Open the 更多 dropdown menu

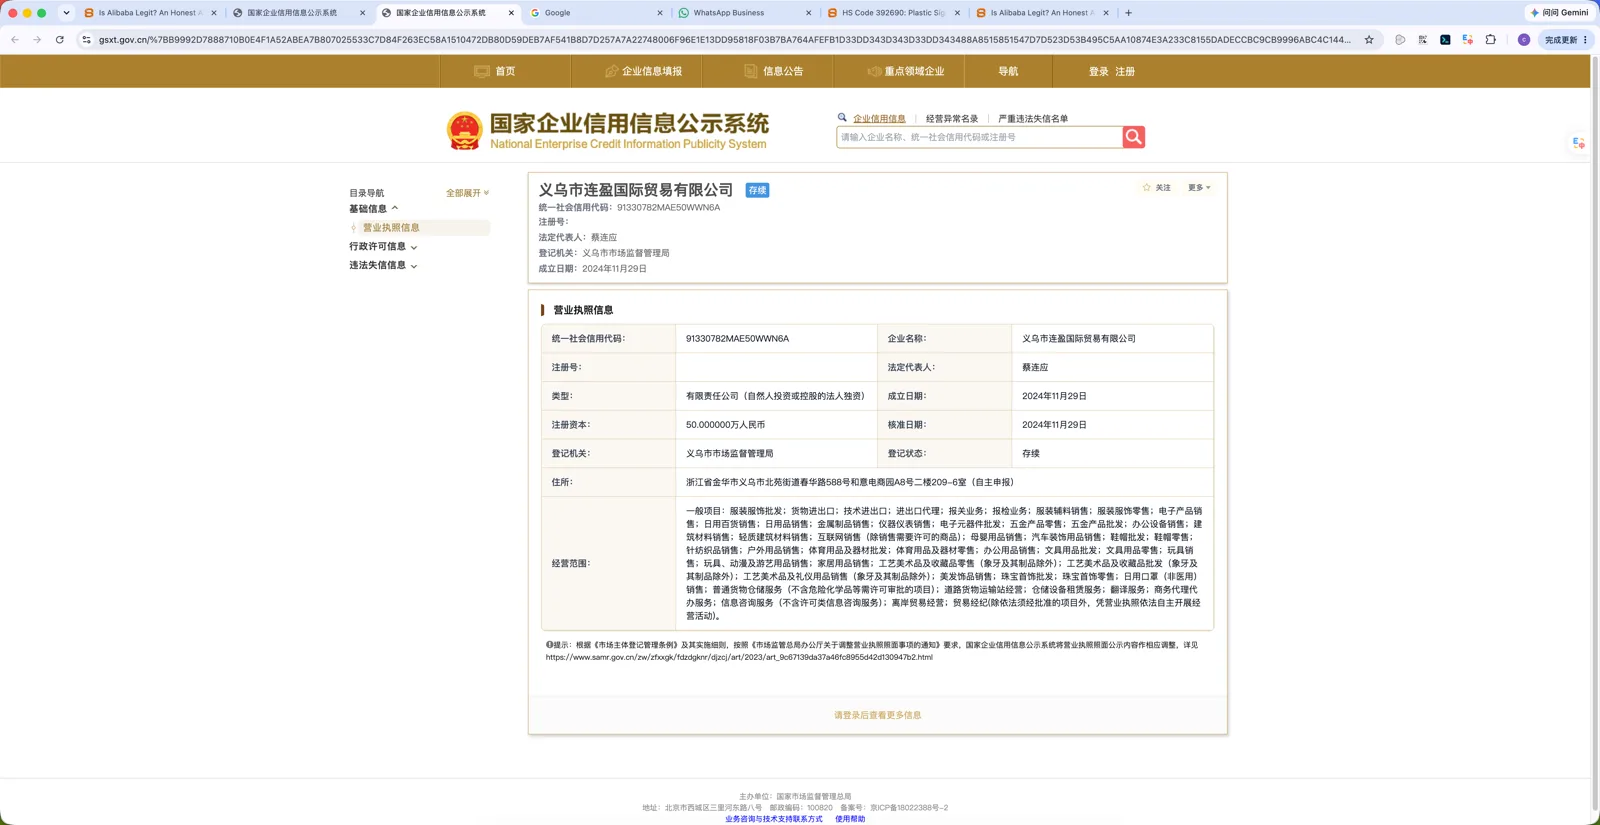[1199, 188]
